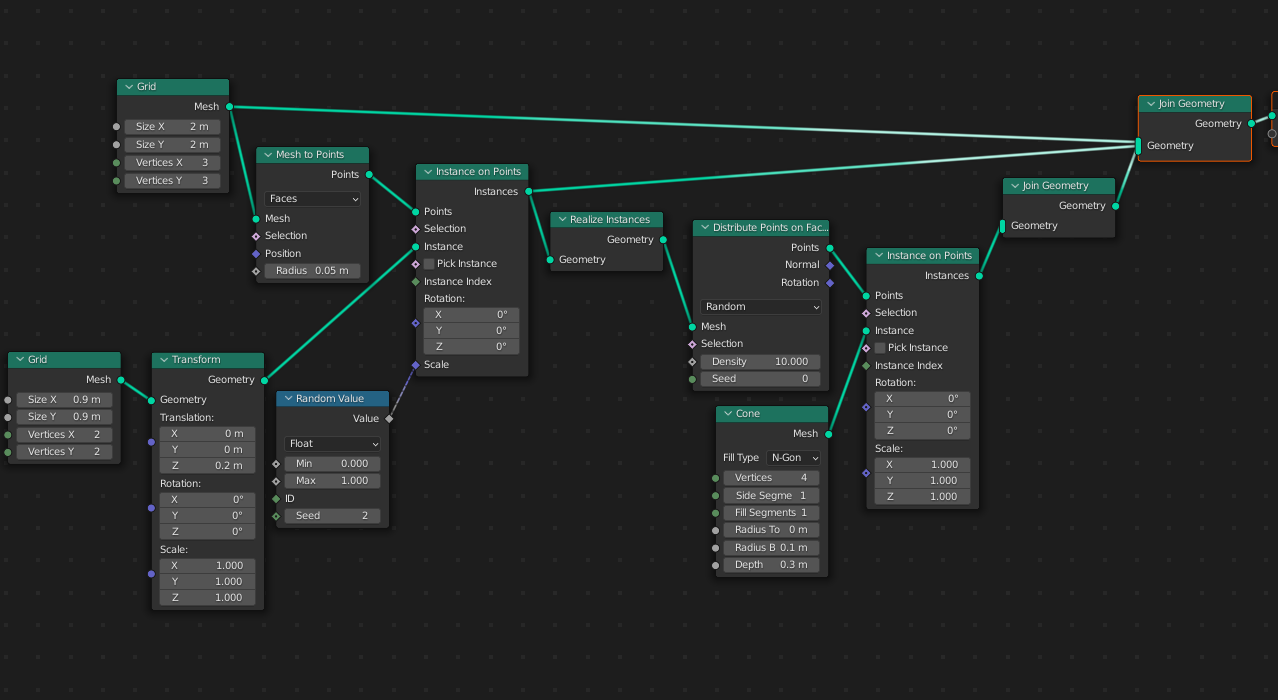Click the Cone node's Mesh output socket
Image resolution: width=1278 pixels, height=700 pixels.
828,434
